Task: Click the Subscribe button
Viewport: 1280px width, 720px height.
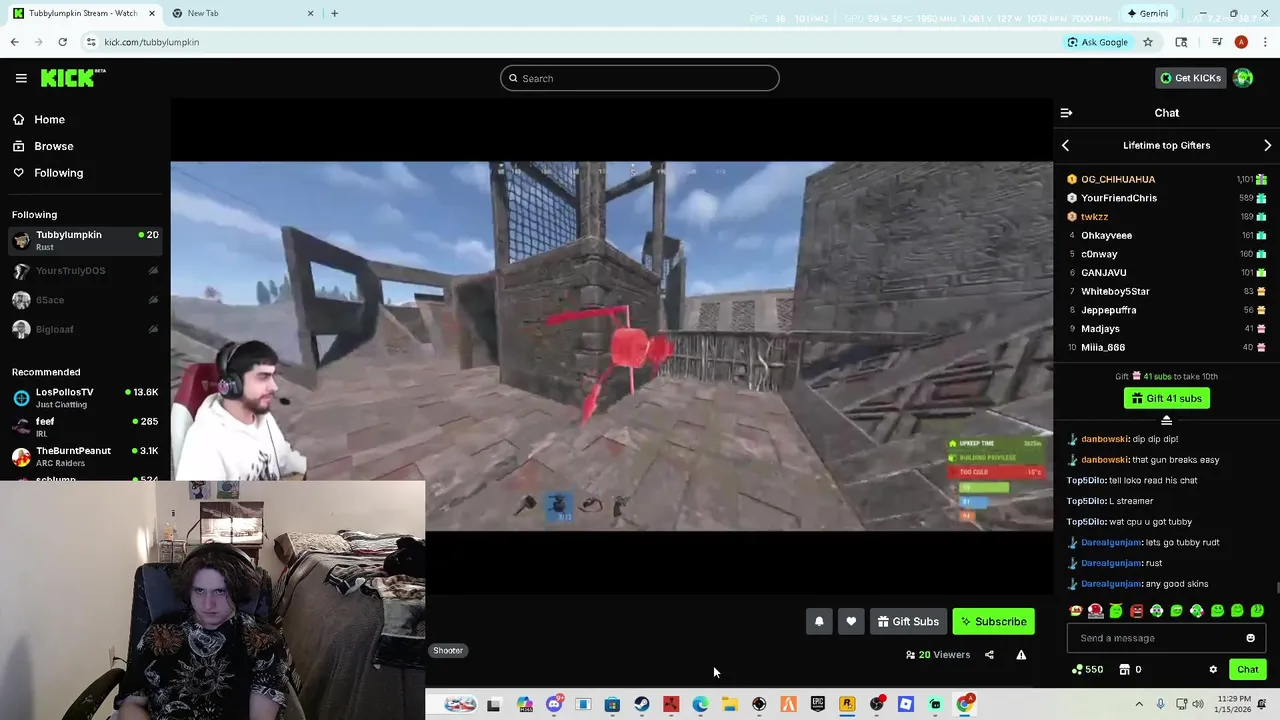Action: click(x=993, y=622)
